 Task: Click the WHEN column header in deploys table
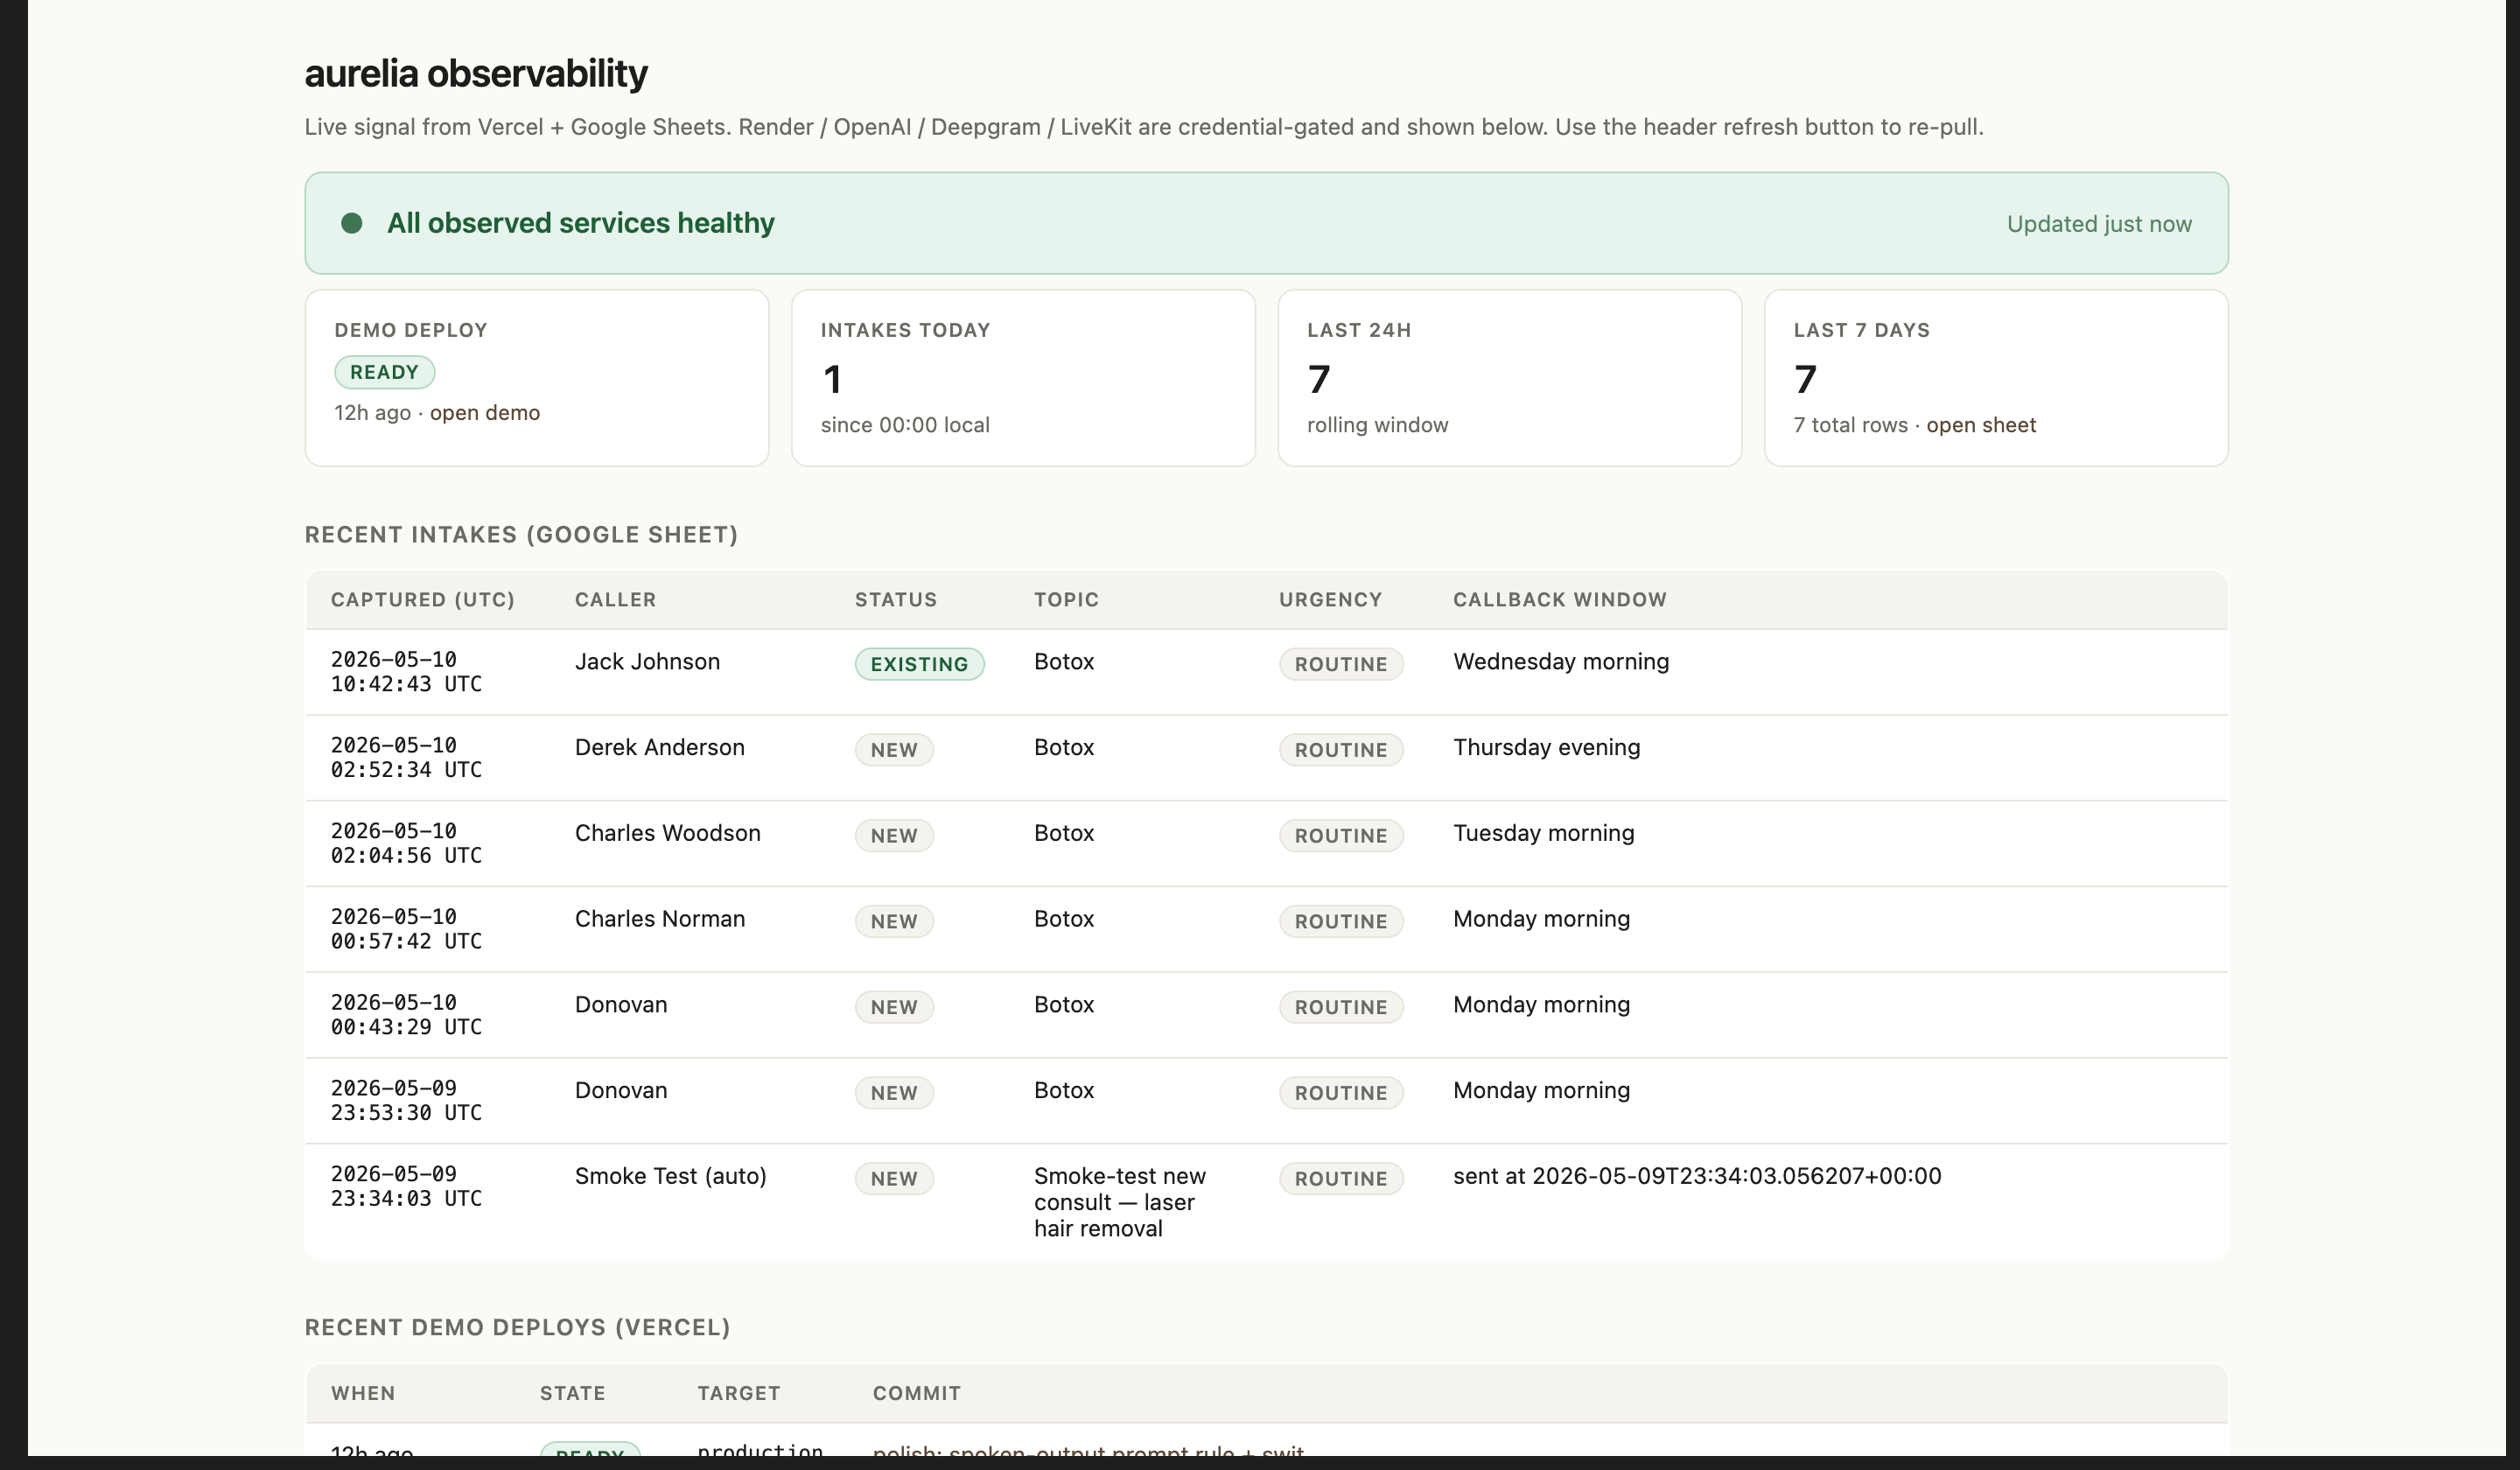tap(363, 1393)
